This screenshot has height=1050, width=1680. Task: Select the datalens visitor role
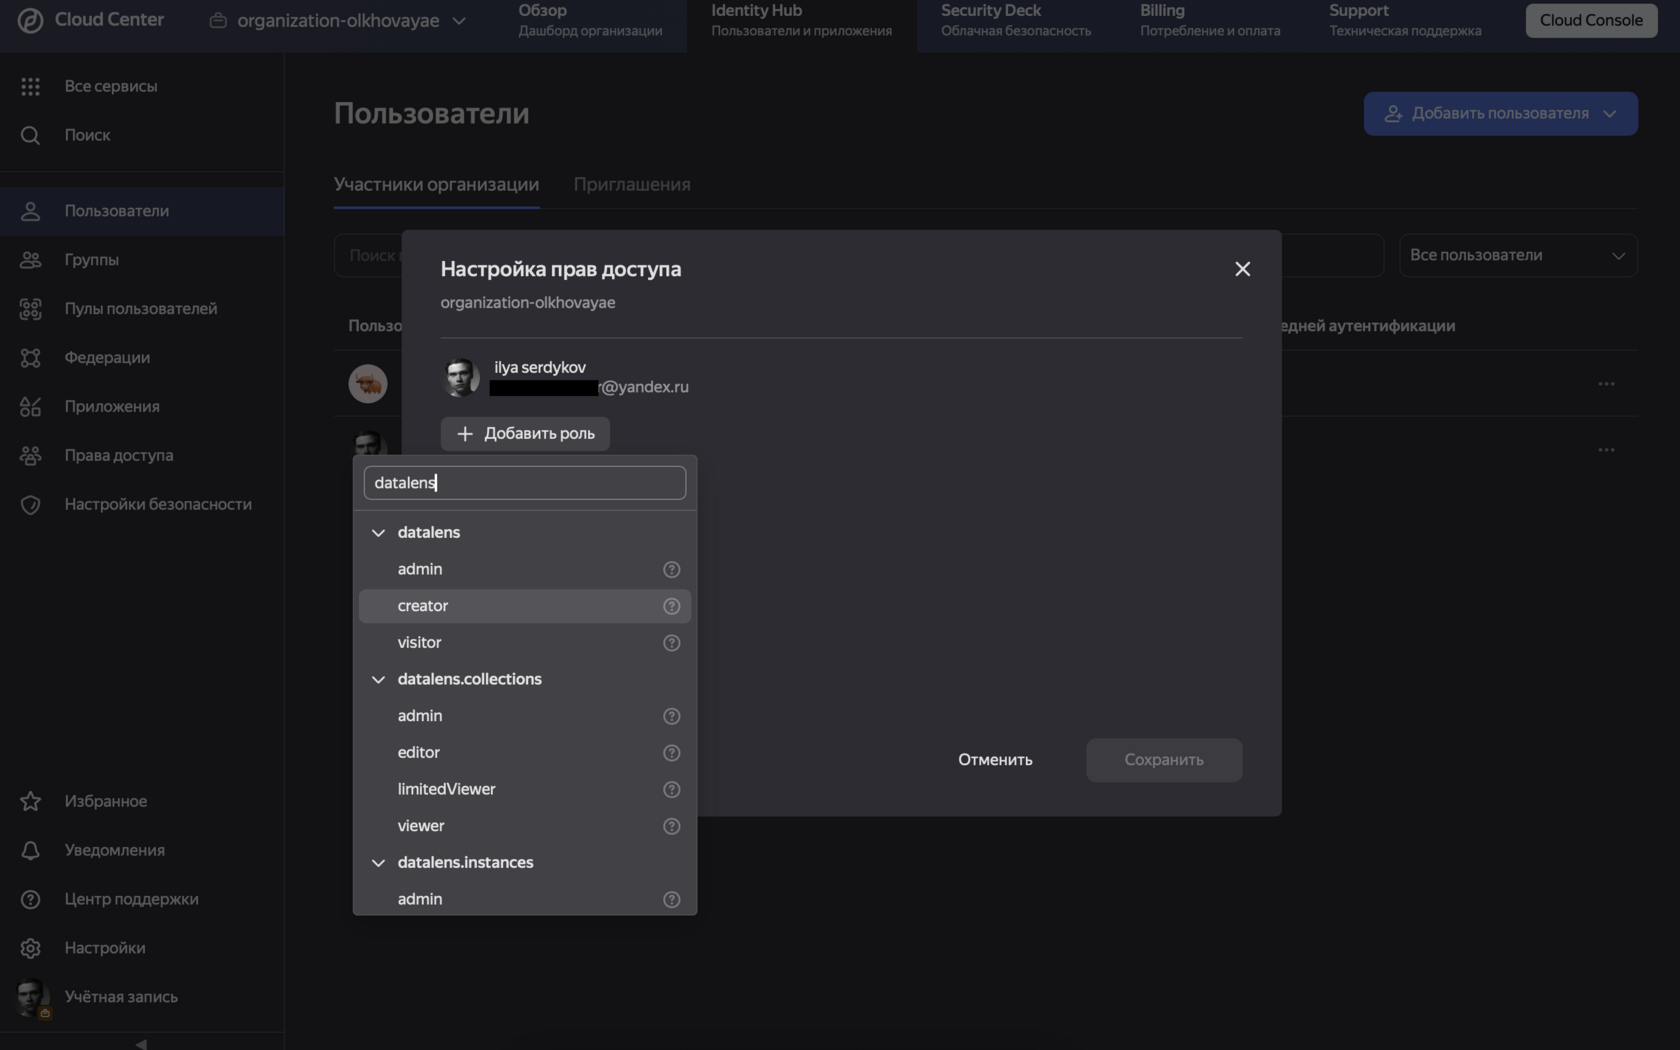[x=525, y=643]
